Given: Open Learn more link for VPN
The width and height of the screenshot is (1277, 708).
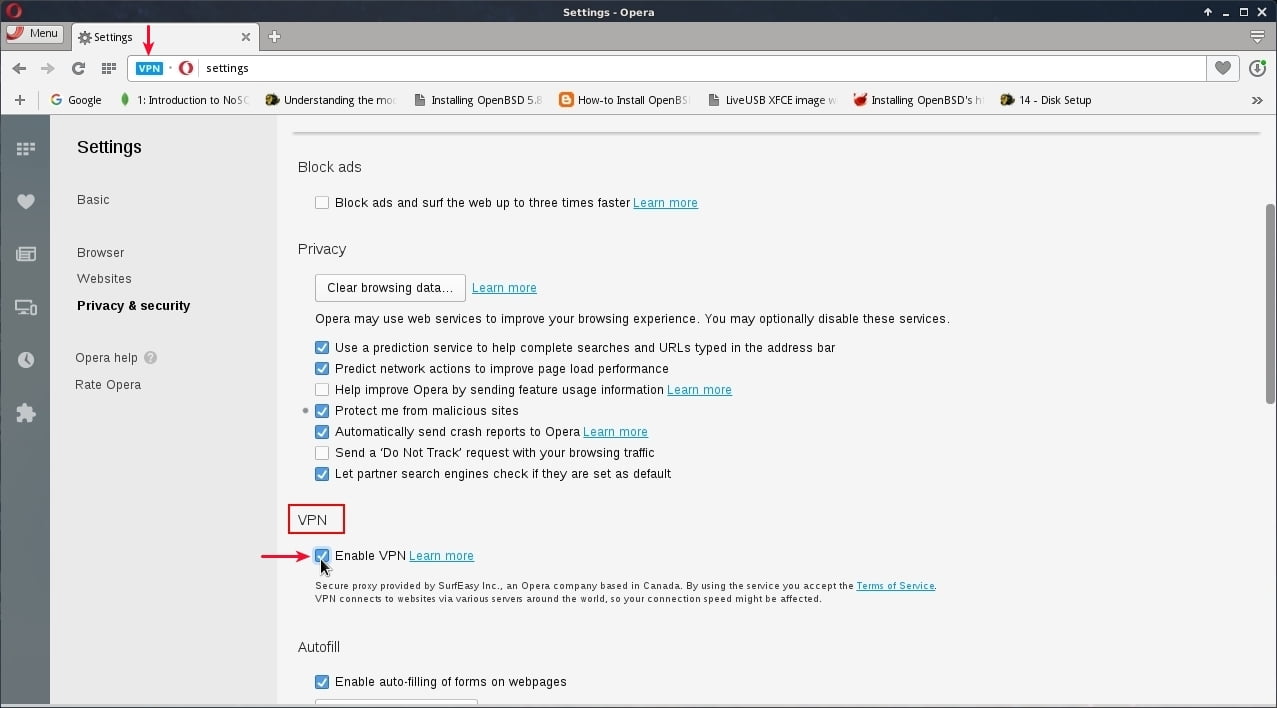Looking at the screenshot, I should point(441,556).
